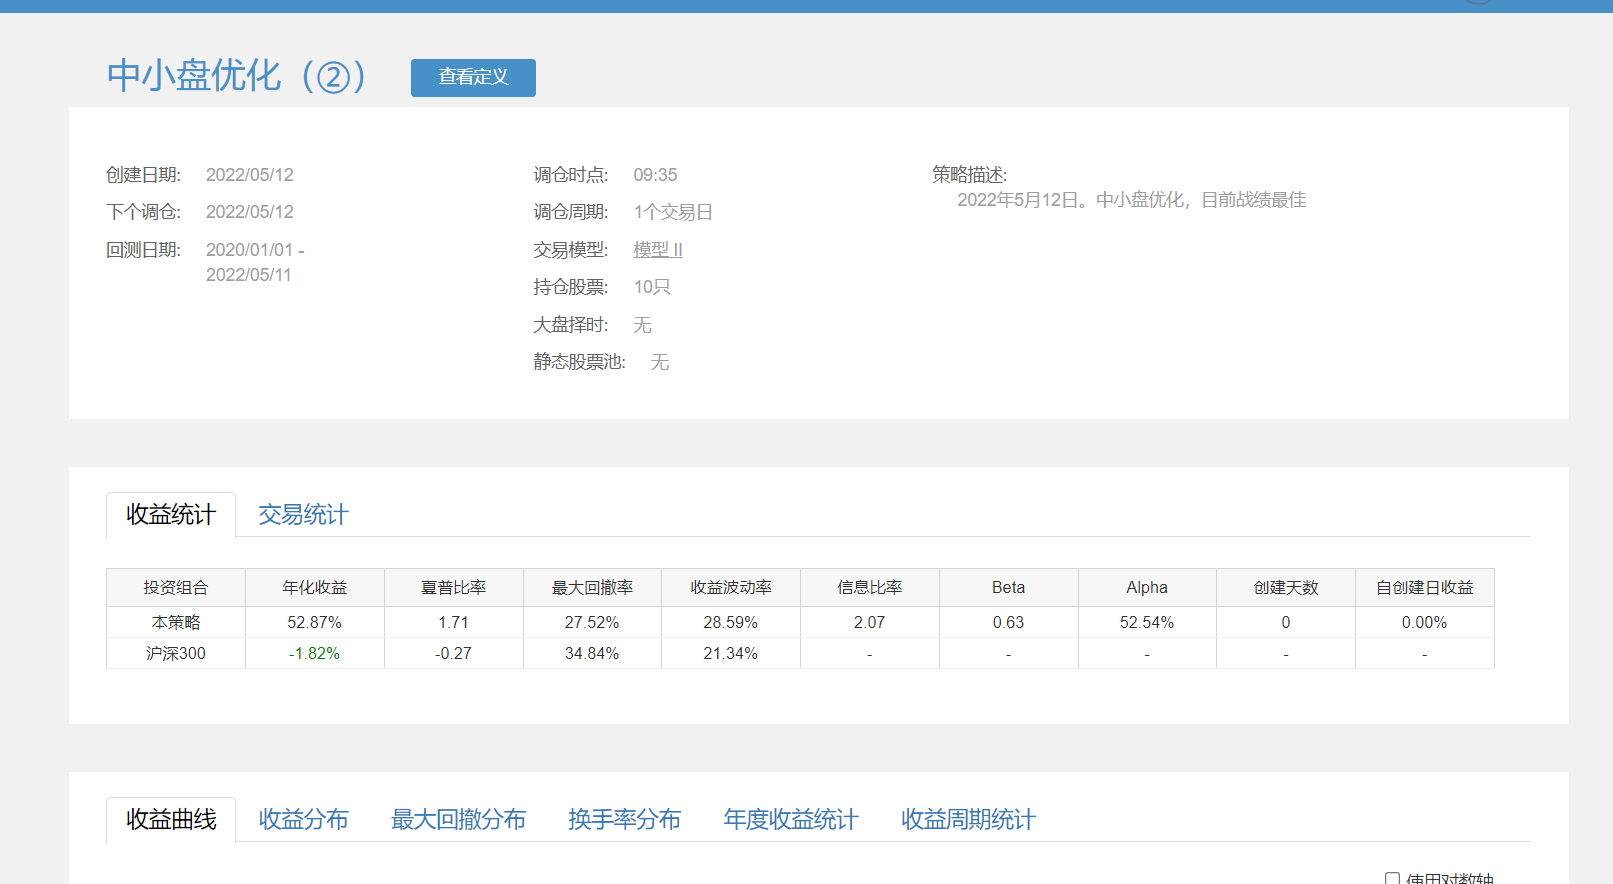Select the 收益曲线 tab
The height and width of the screenshot is (884, 1613).
pyautogui.click(x=171, y=820)
